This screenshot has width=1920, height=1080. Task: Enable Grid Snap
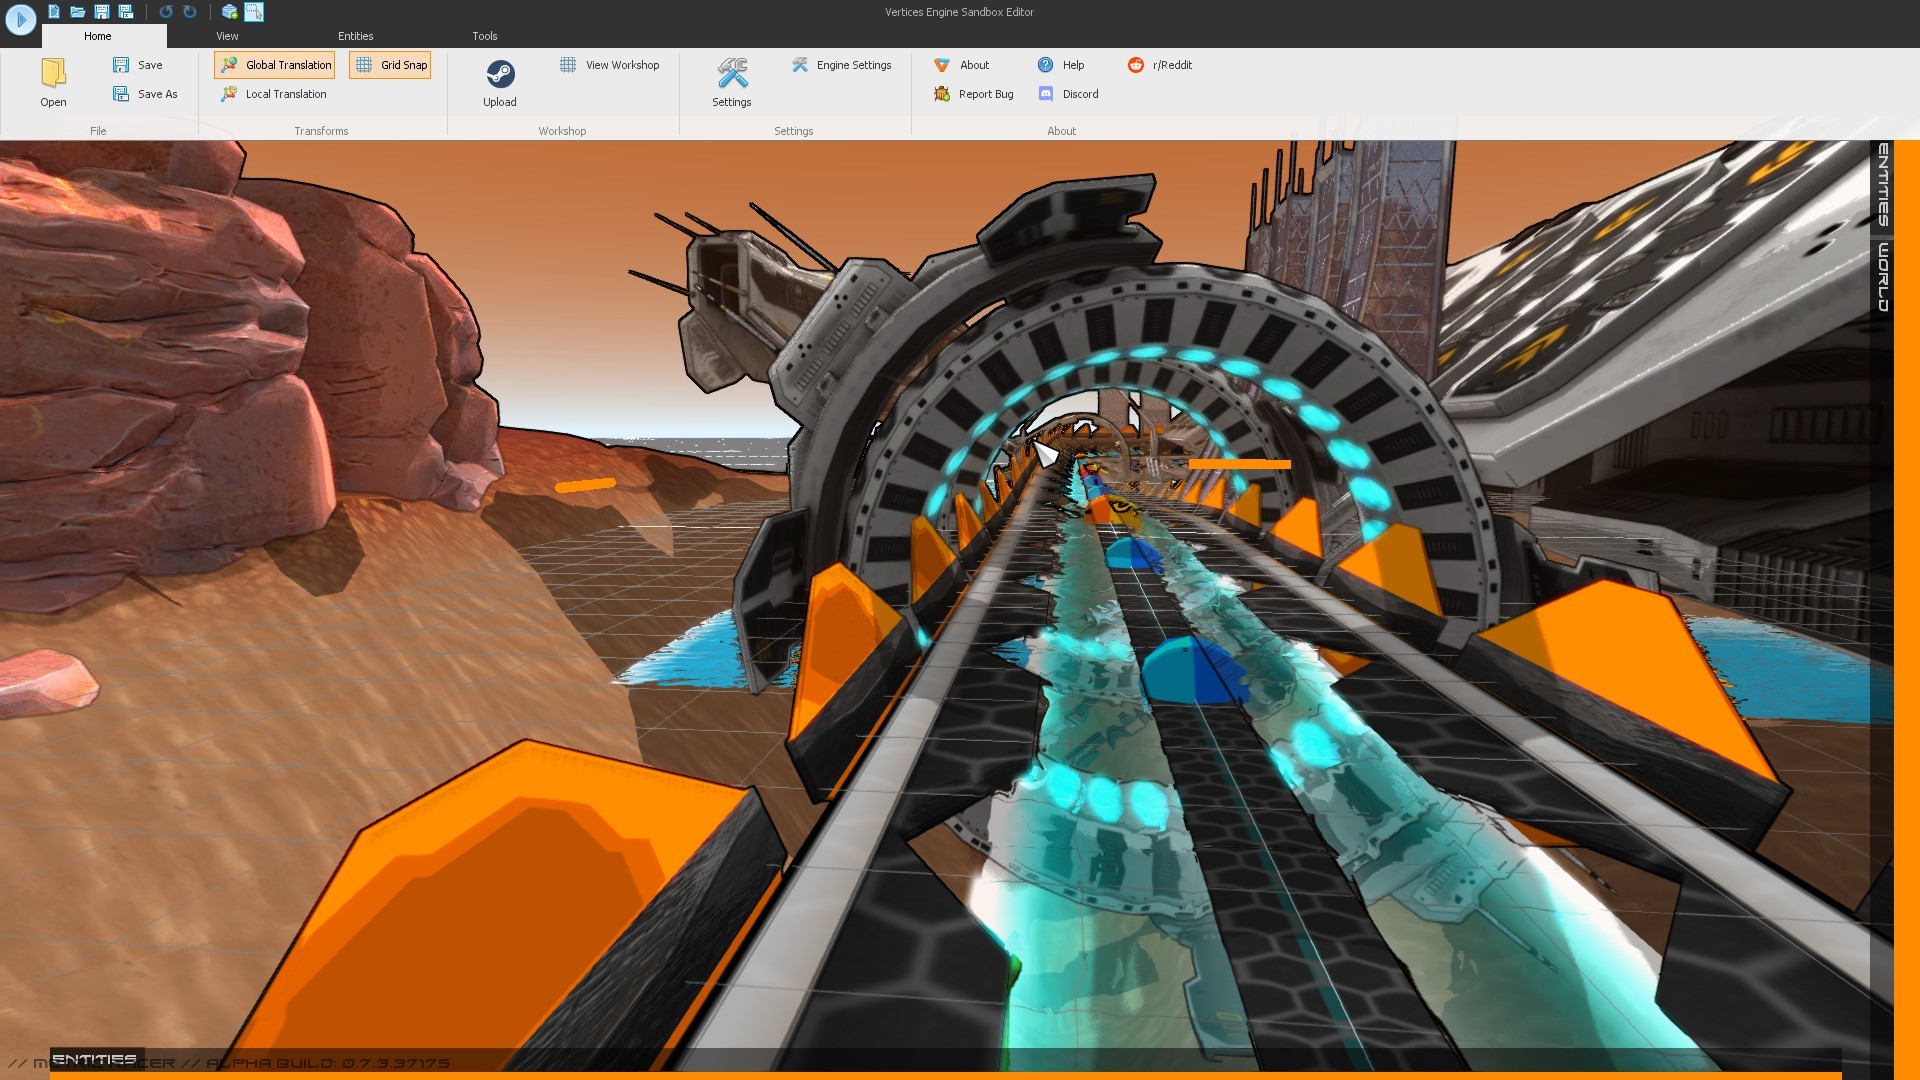tap(390, 64)
